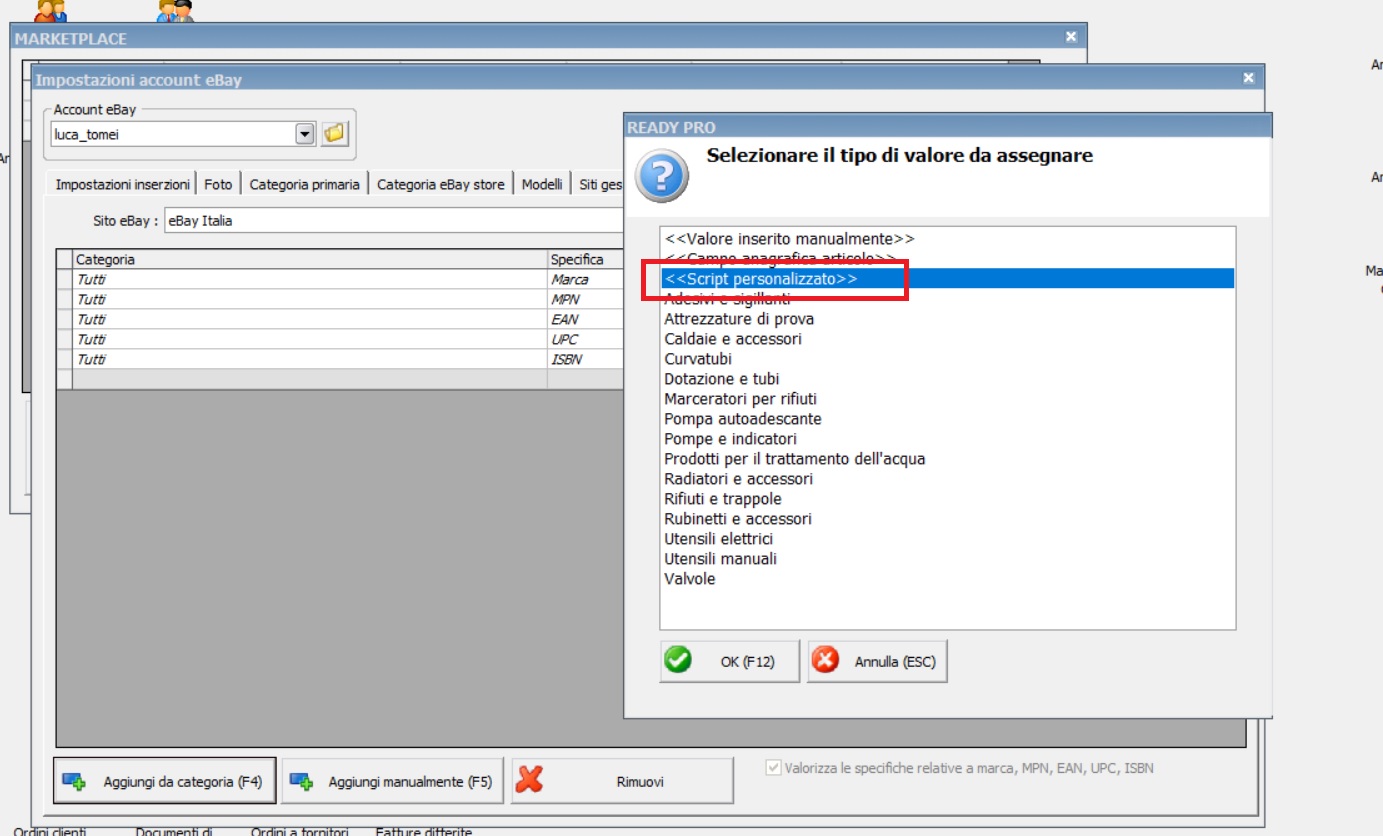
Task: Select Valvole in the list
Action: click(947, 579)
